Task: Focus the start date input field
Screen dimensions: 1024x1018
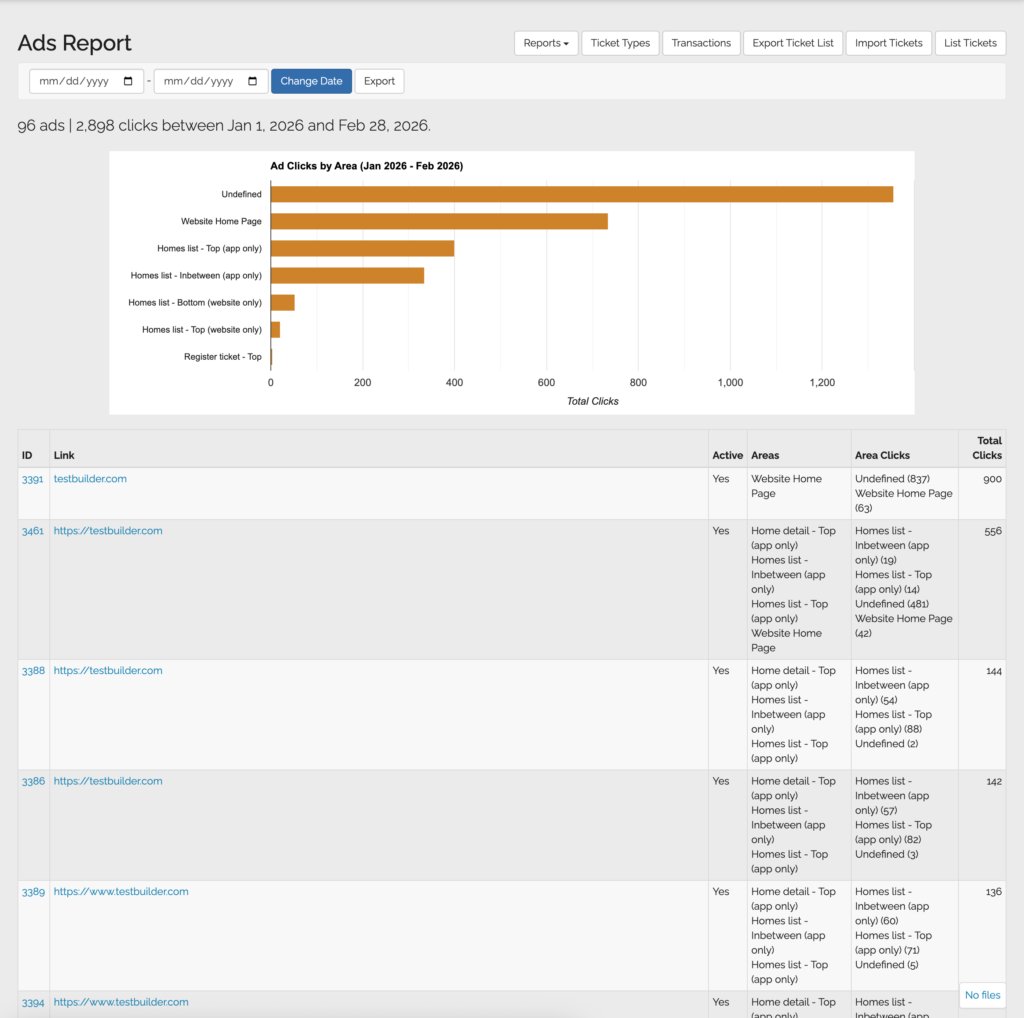Action: point(75,81)
